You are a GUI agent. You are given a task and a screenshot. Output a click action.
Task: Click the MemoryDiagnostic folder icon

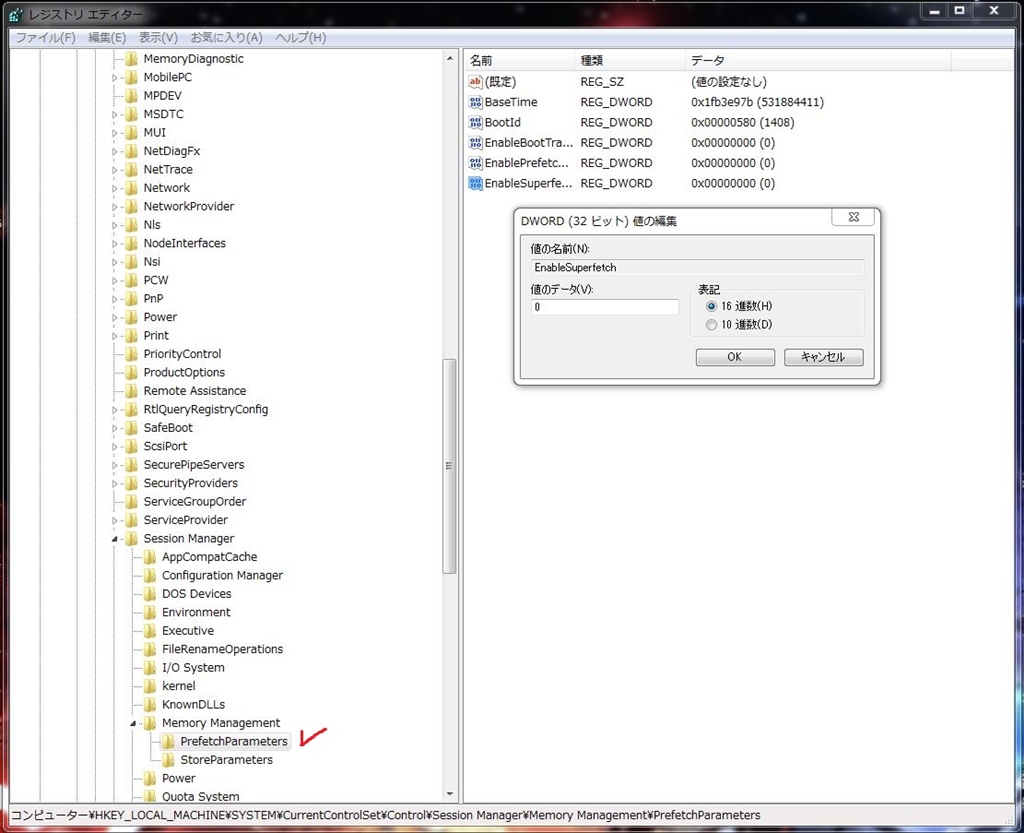click(132, 58)
